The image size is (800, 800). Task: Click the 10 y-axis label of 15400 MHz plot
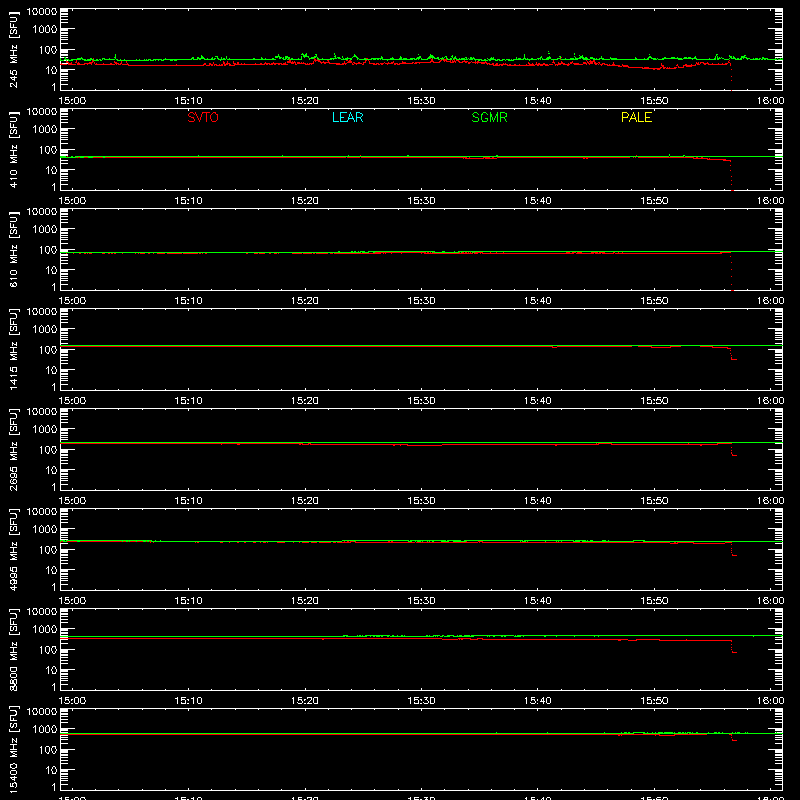click(51, 770)
